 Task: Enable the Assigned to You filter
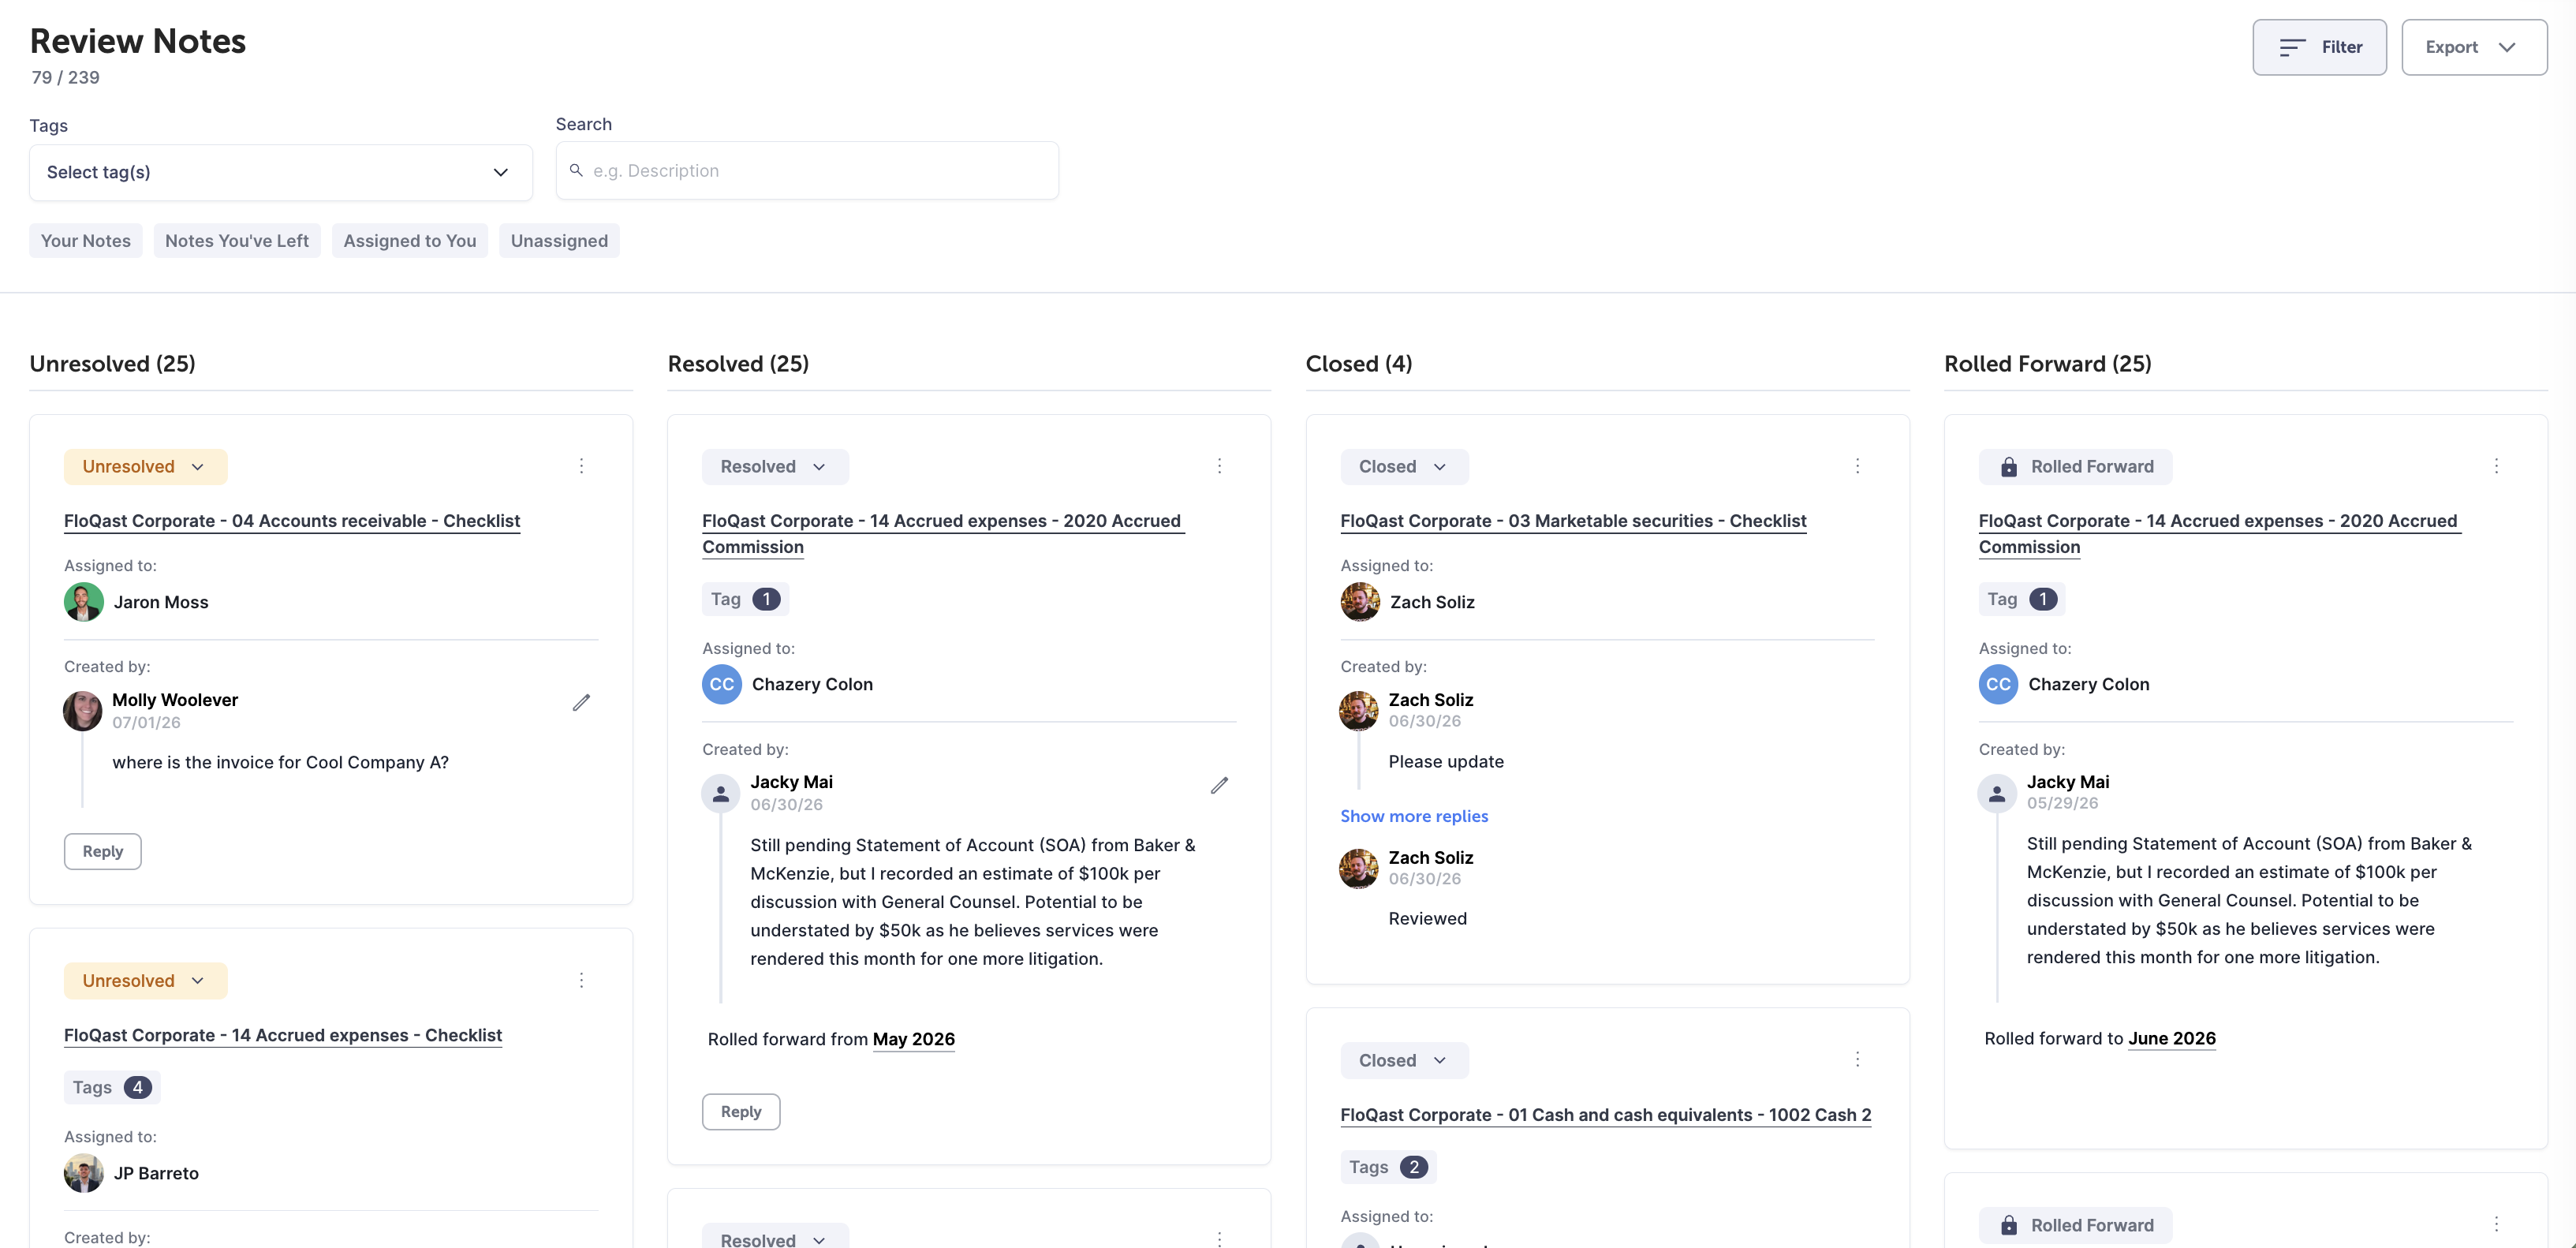pos(410,240)
